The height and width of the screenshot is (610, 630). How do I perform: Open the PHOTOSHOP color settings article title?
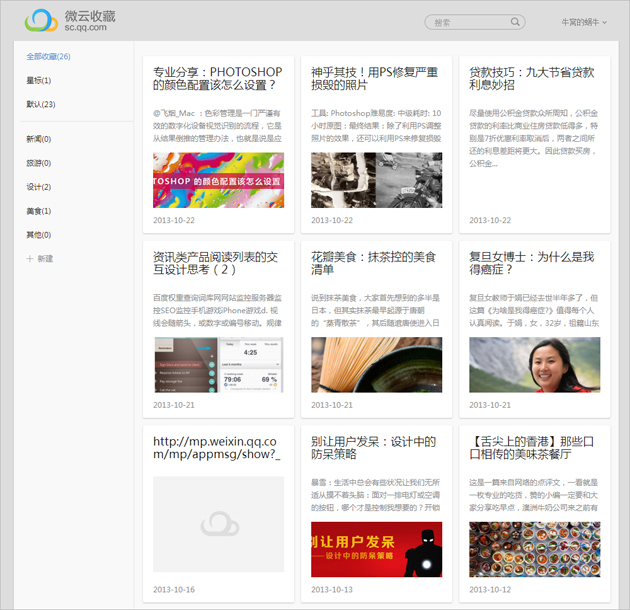tap(218, 79)
